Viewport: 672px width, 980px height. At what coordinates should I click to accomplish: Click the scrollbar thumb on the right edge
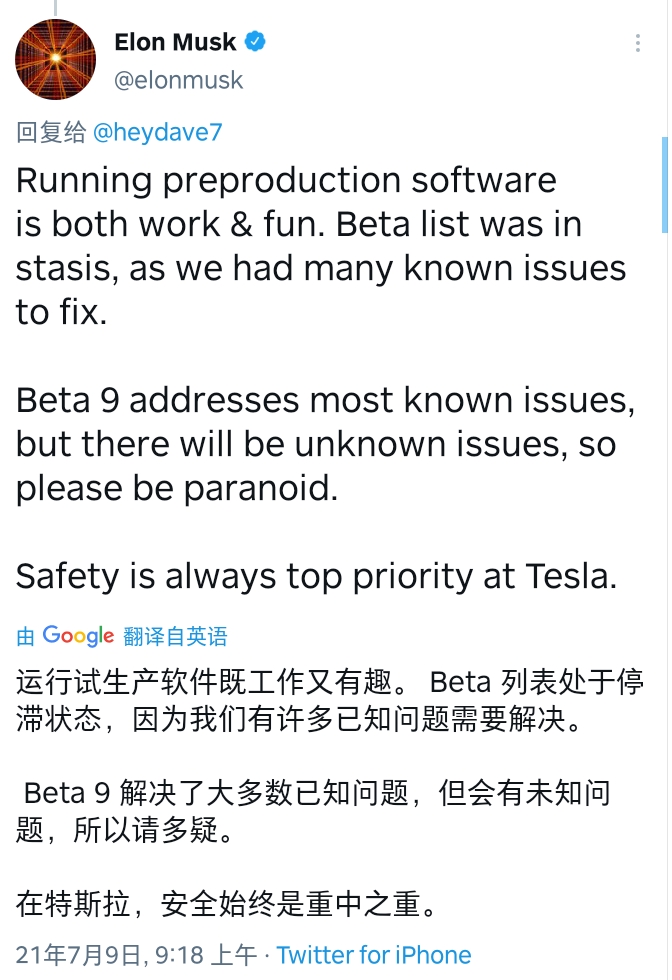click(x=665, y=185)
